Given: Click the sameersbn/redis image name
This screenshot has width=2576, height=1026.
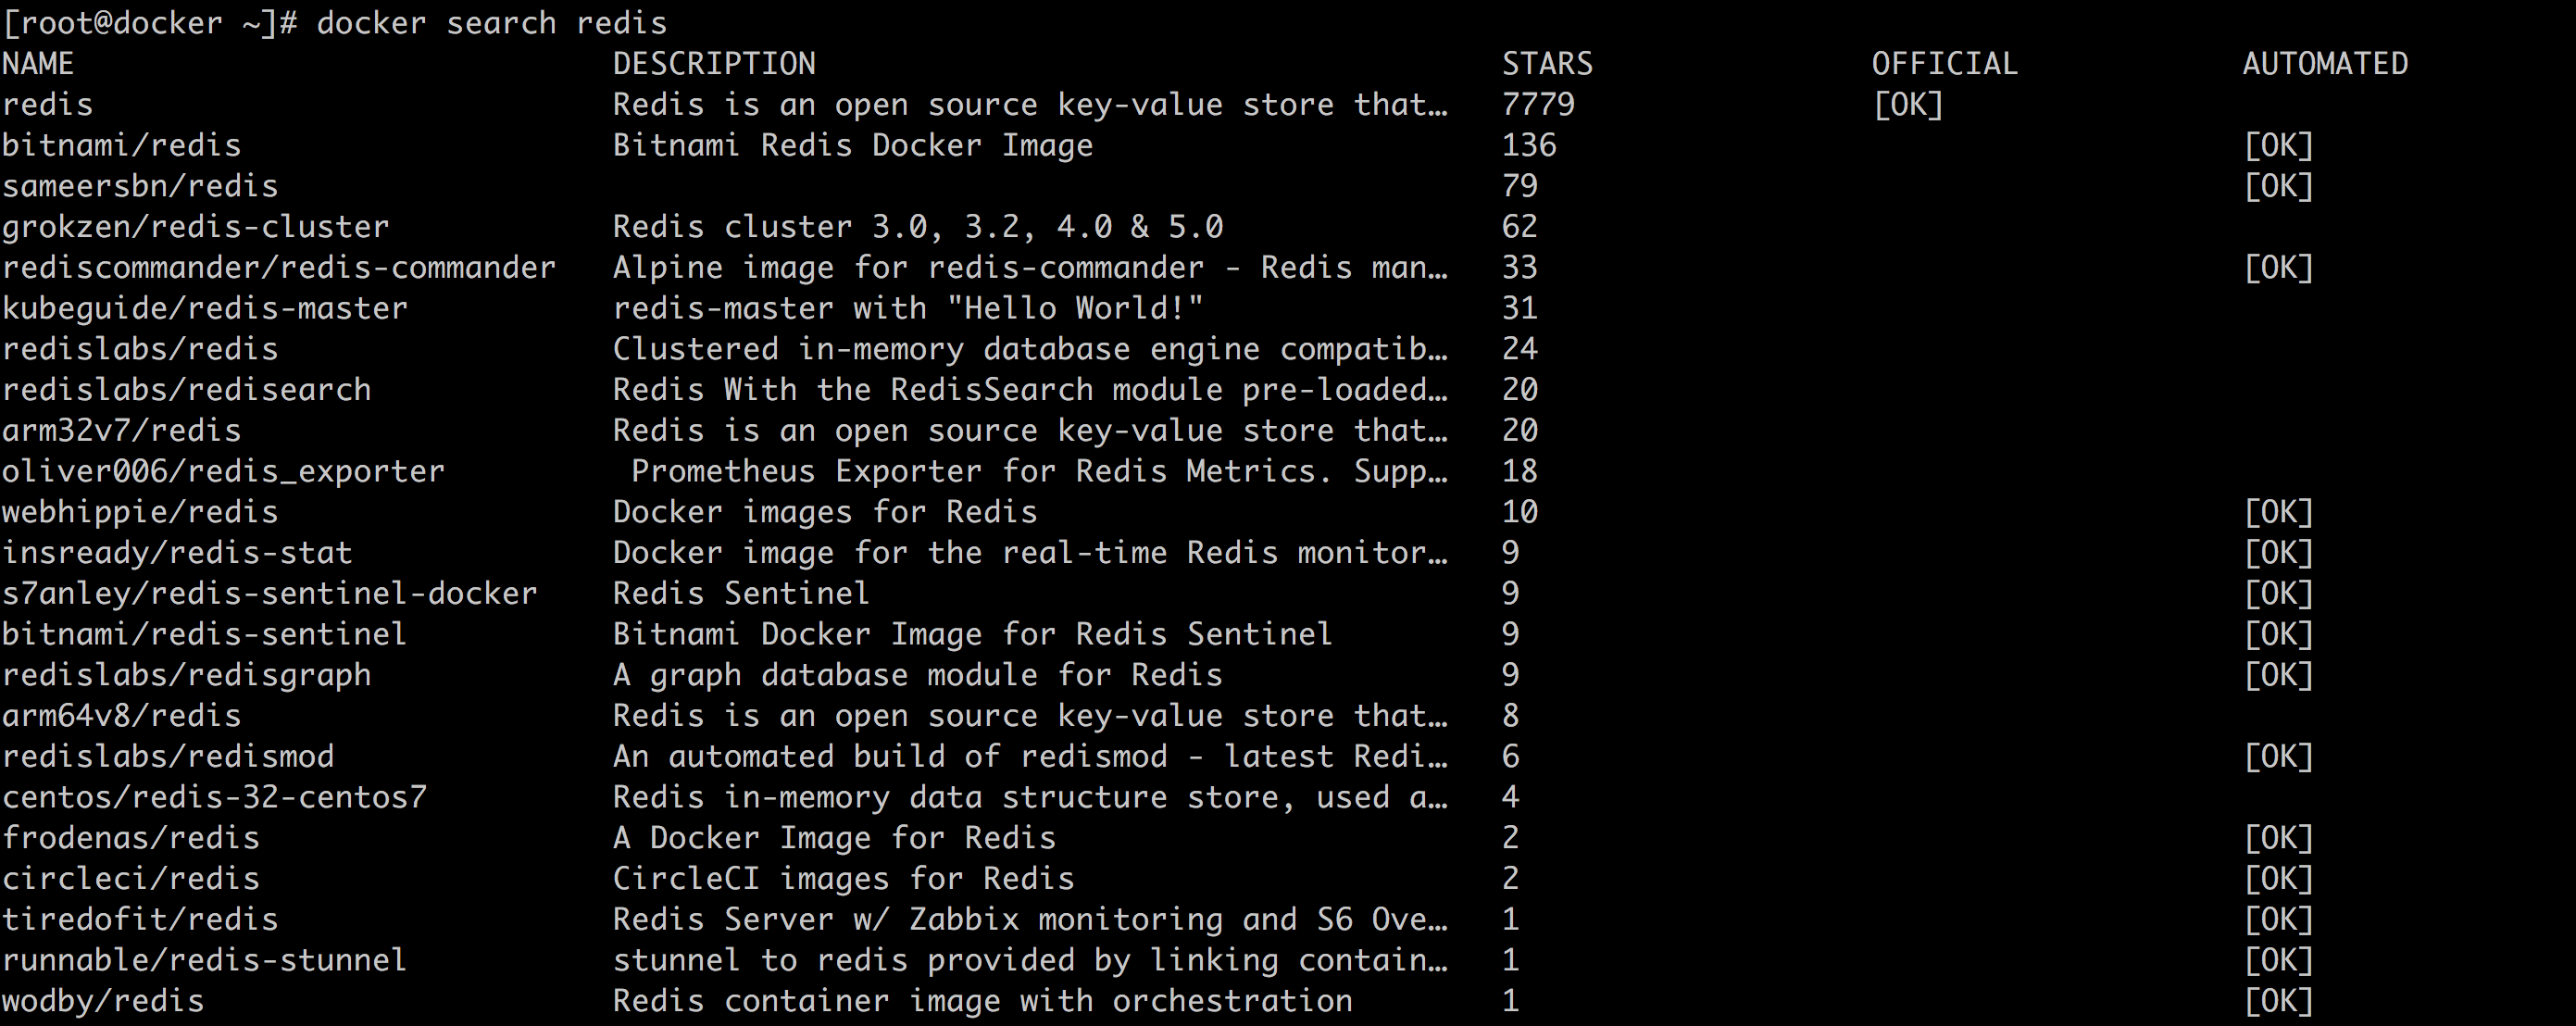Looking at the screenshot, I should (x=140, y=187).
